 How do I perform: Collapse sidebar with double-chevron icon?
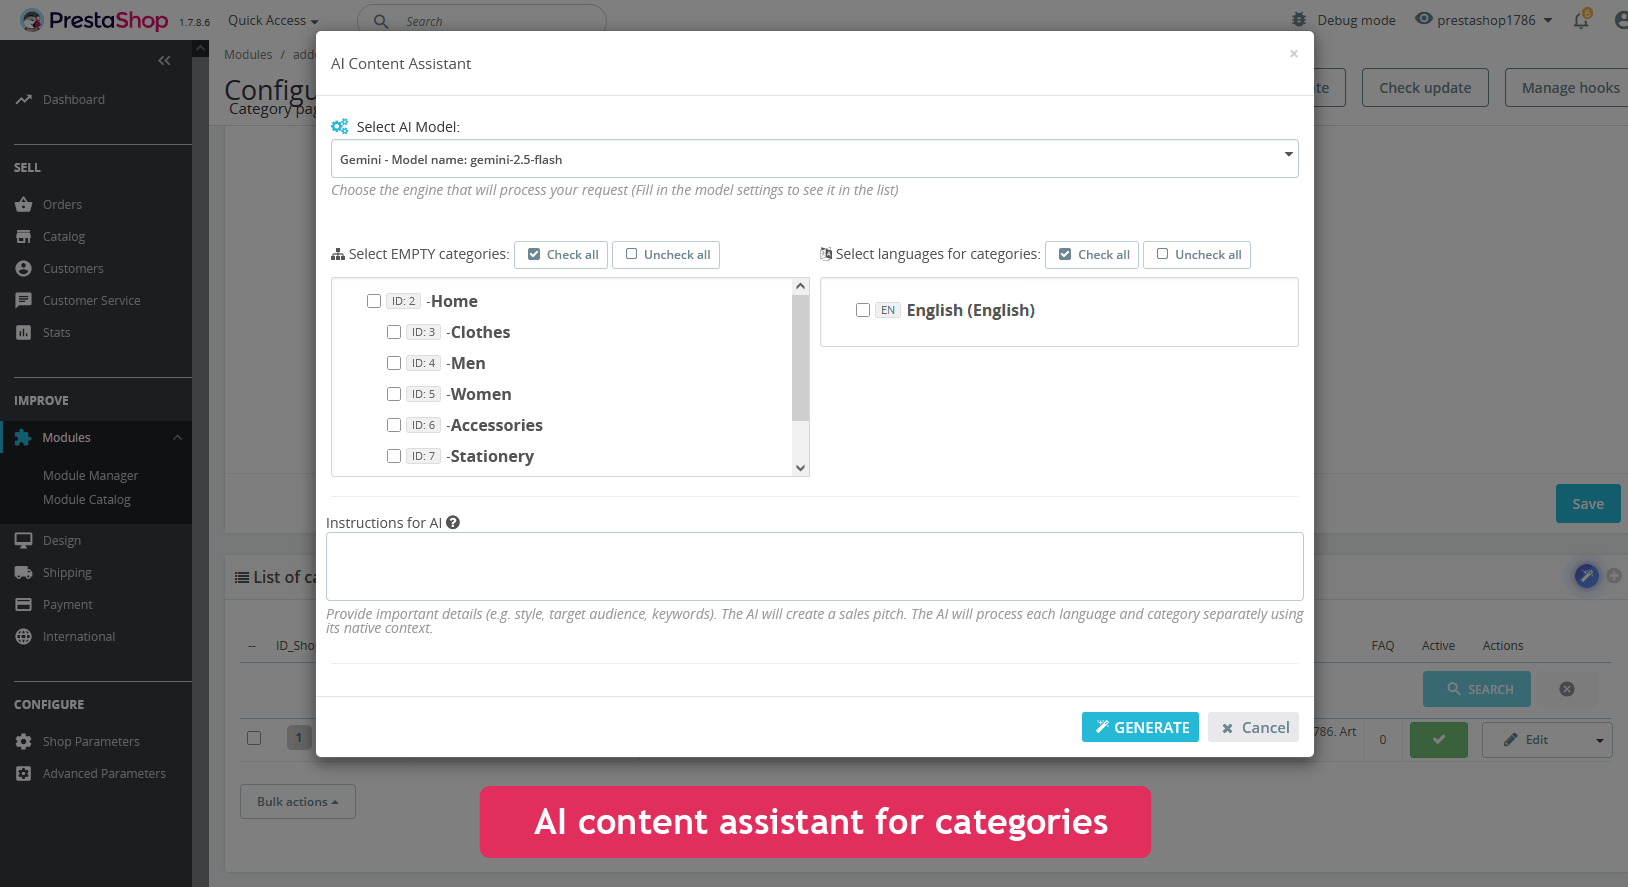pyautogui.click(x=164, y=61)
